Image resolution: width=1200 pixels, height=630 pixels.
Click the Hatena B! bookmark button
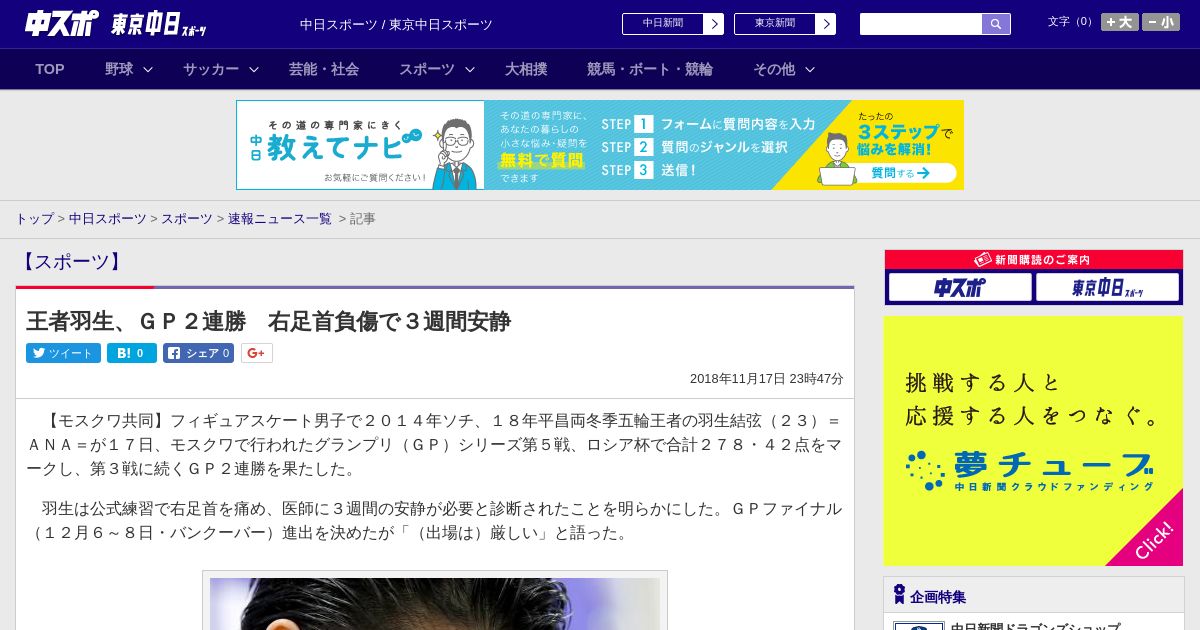coord(132,353)
